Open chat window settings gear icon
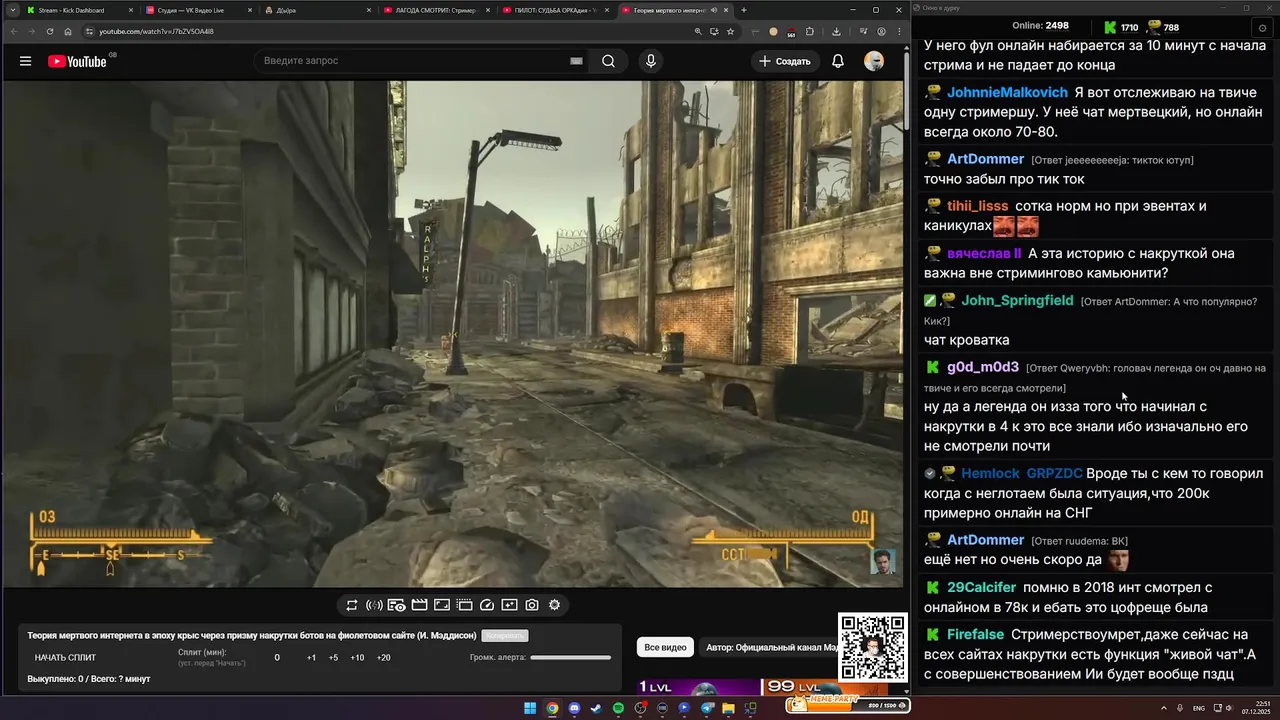Viewport: 1280px width, 720px height. coord(1262,27)
